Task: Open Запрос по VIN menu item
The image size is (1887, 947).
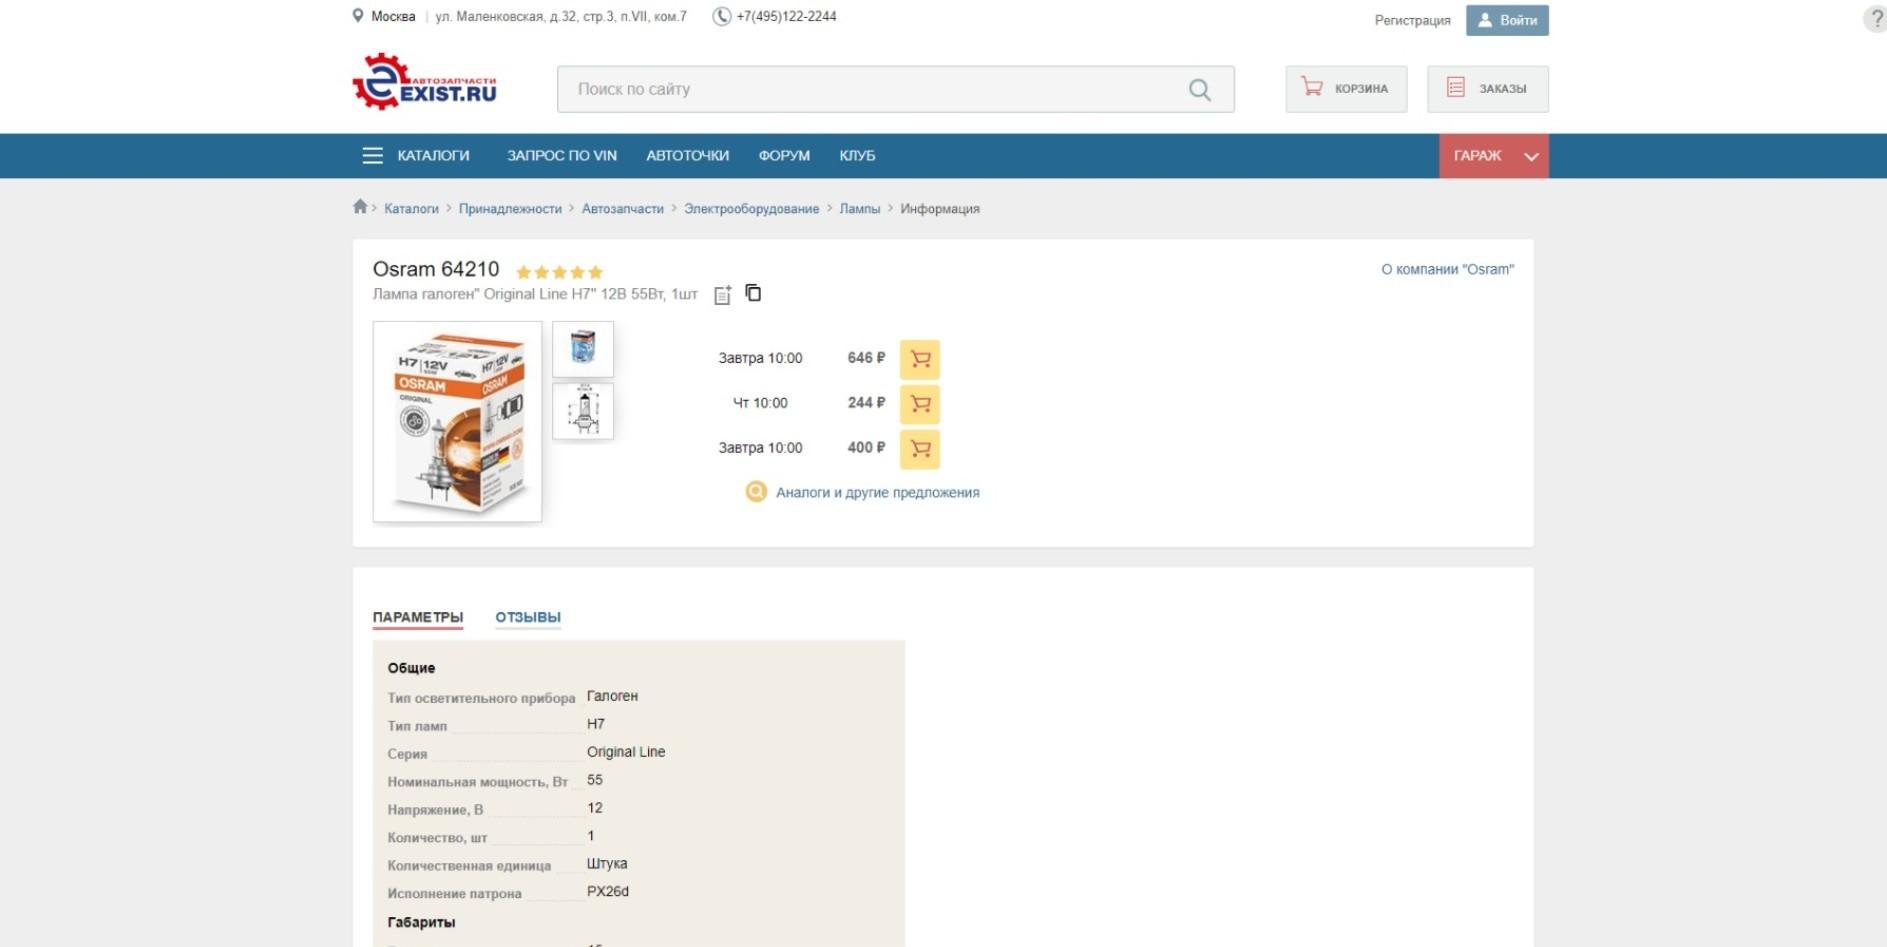Action: 562,156
